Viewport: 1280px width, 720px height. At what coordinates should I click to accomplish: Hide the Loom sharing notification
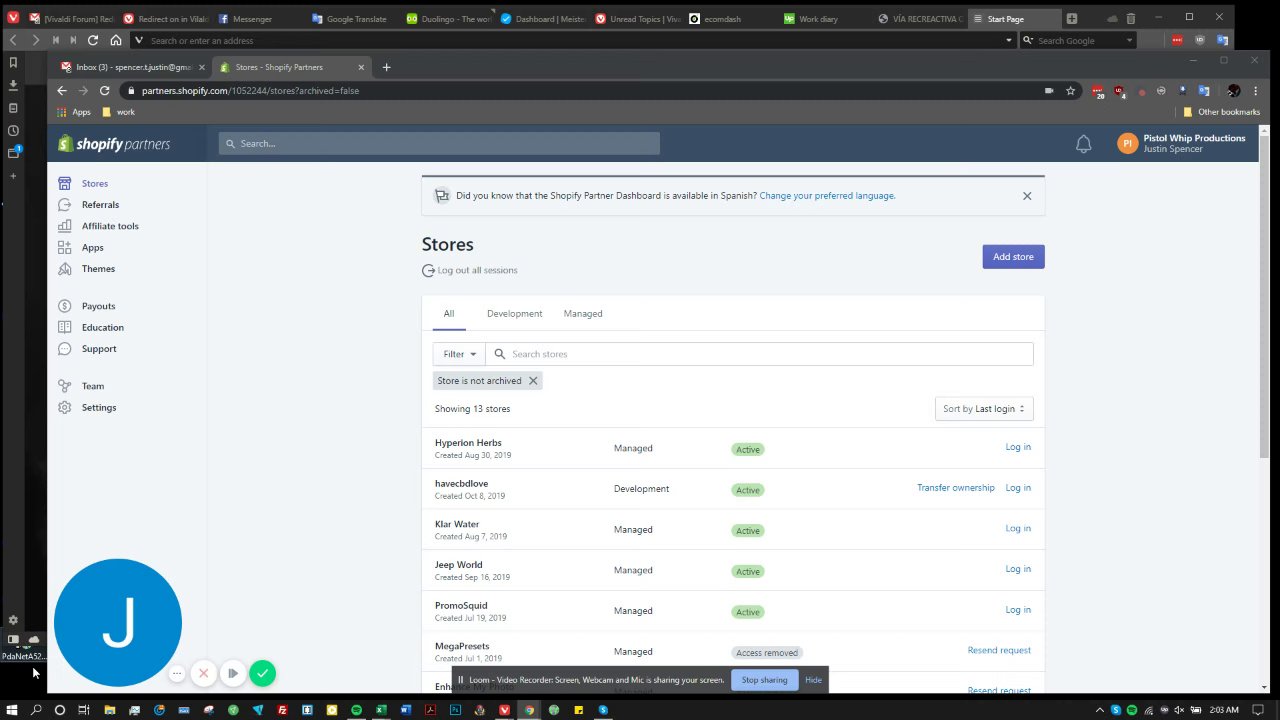(x=813, y=680)
